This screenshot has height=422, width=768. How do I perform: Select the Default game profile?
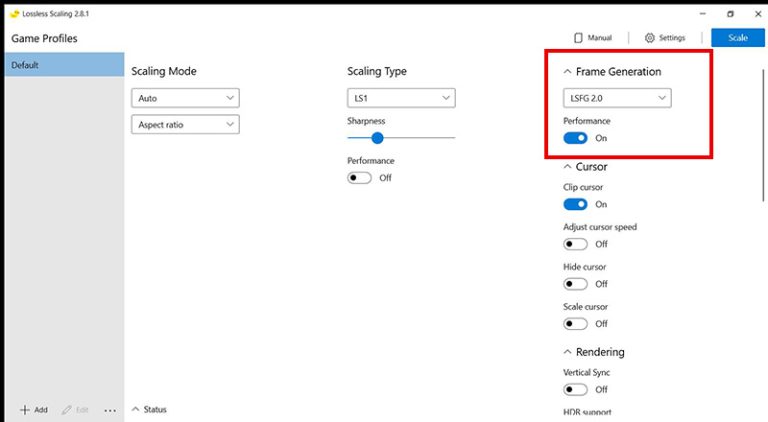62,65
